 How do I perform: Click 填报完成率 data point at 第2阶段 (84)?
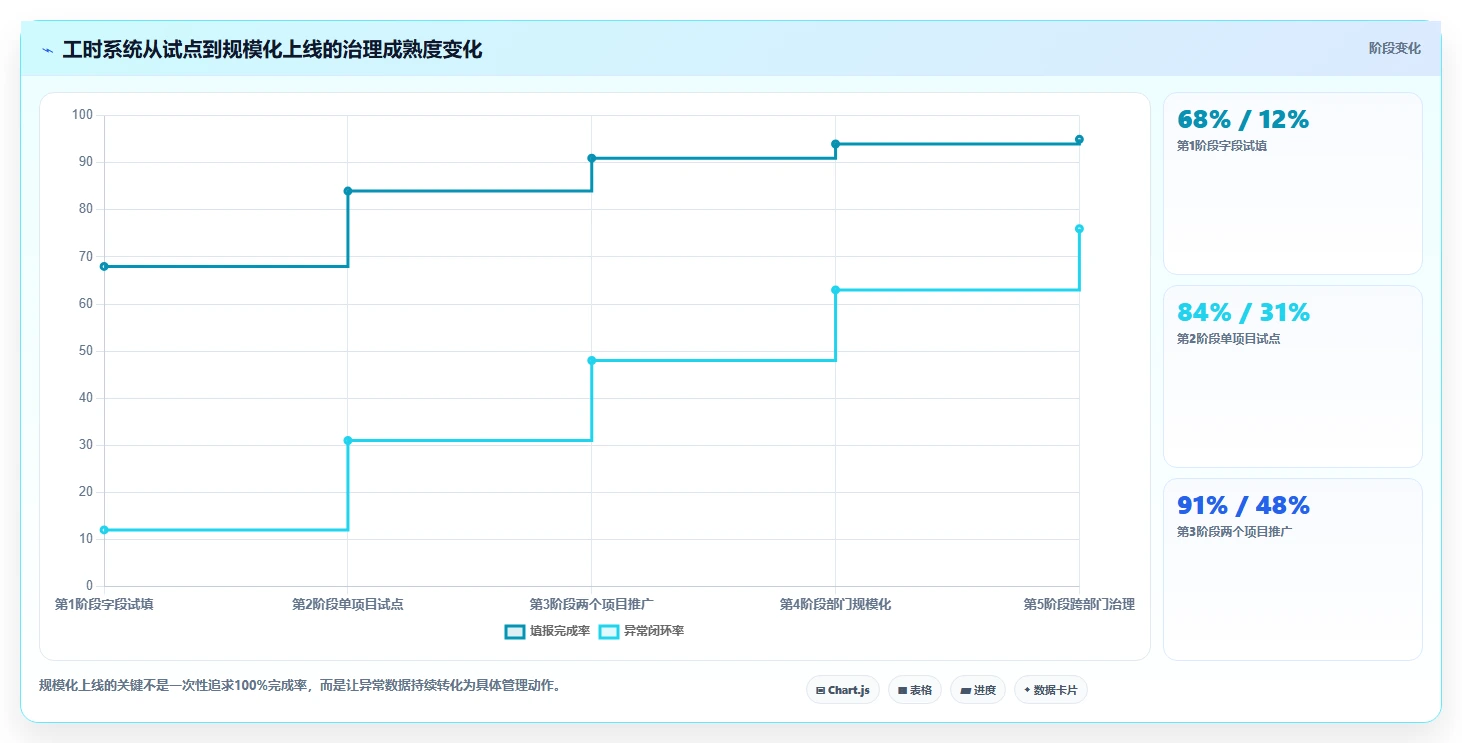pos(348,191)
